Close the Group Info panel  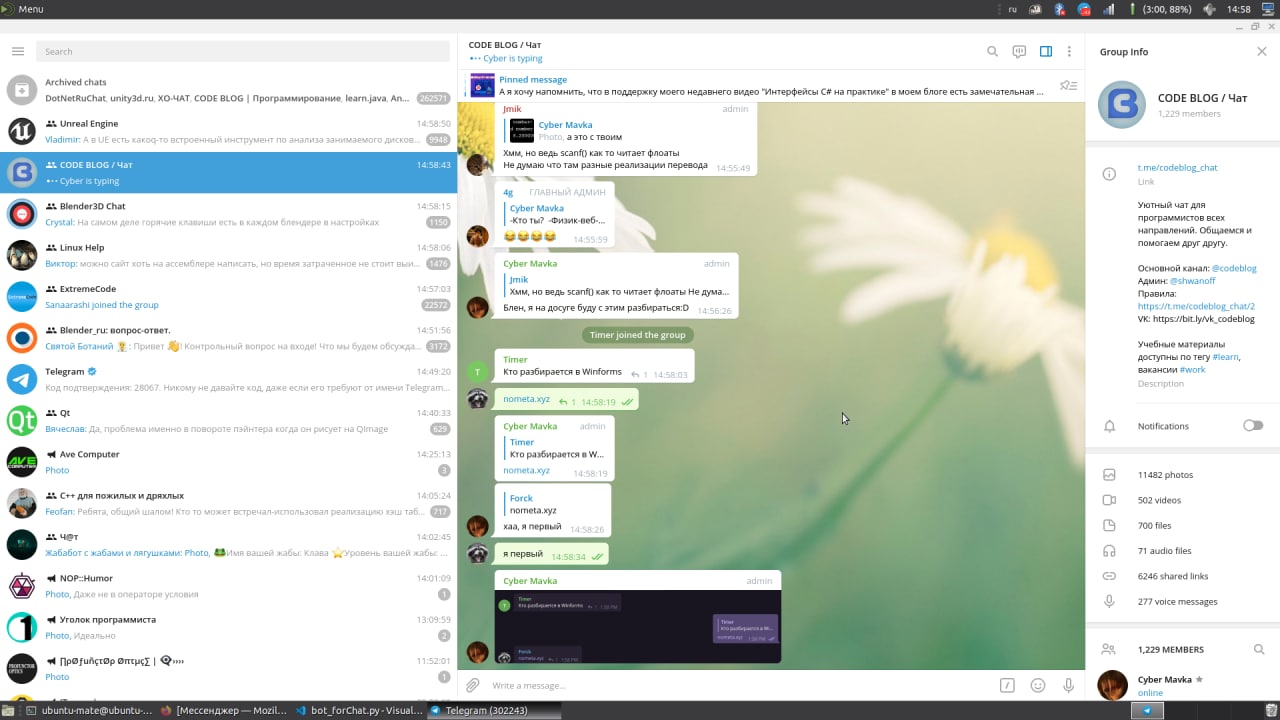[x=1261, y=52]
